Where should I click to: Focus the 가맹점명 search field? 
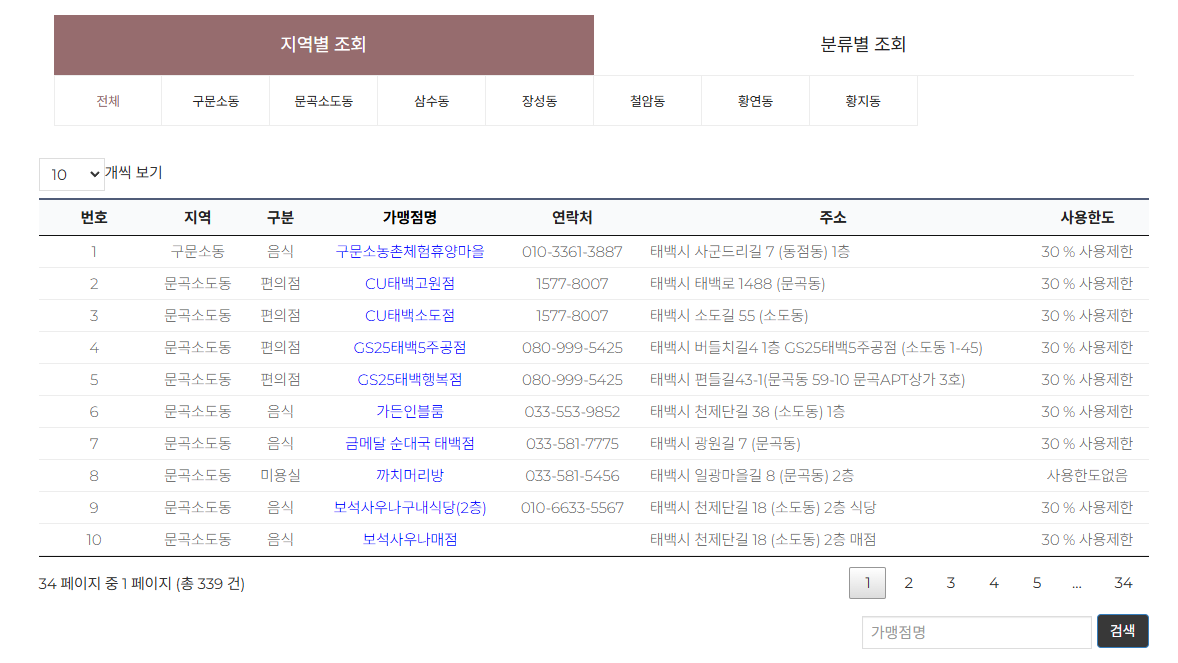[976, 632]
